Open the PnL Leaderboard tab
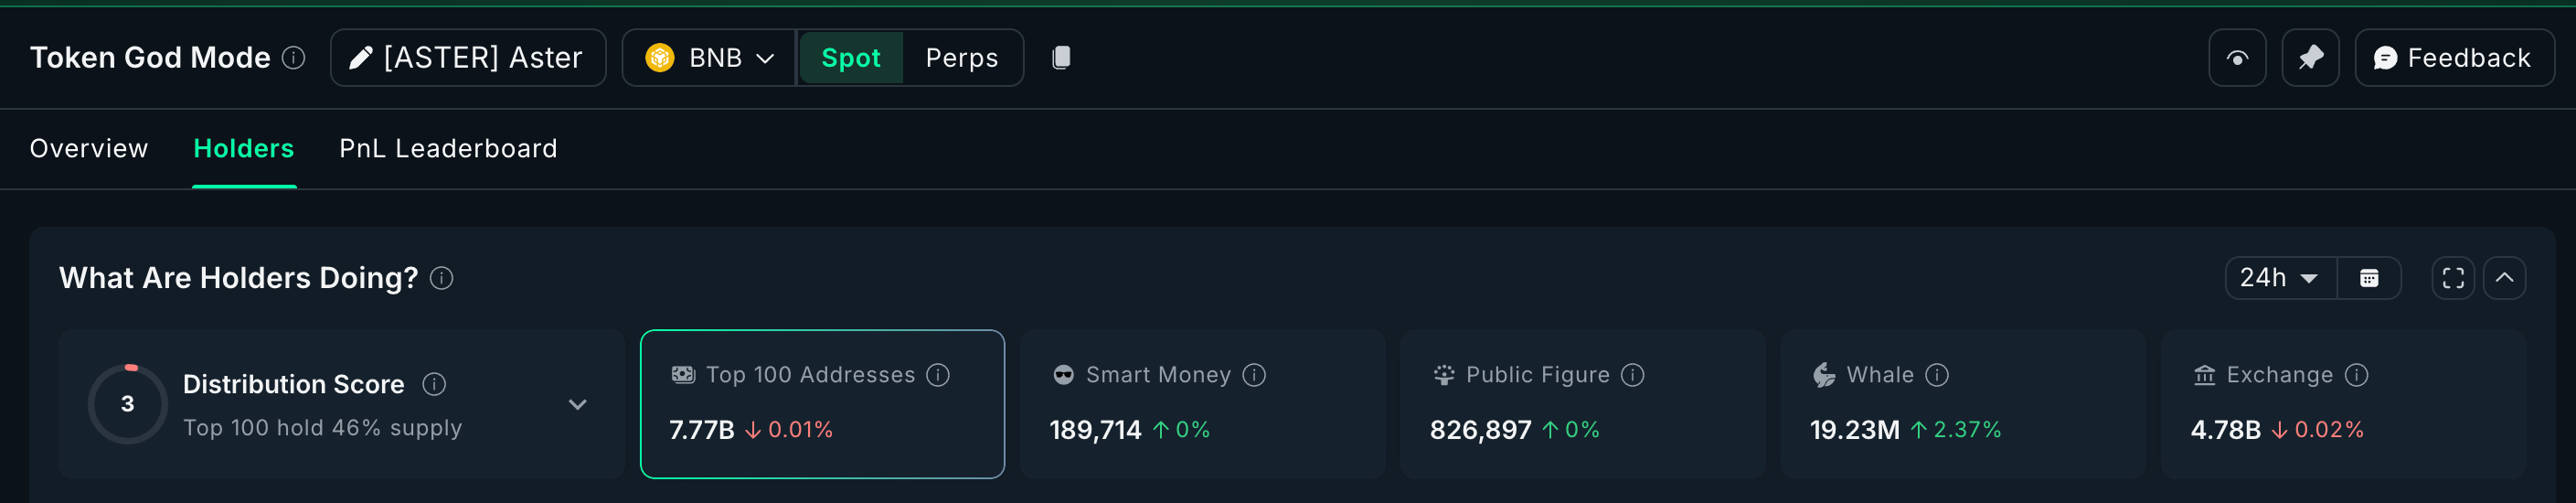The height and width of the screenshot is (503, 2576). (448, 149)
